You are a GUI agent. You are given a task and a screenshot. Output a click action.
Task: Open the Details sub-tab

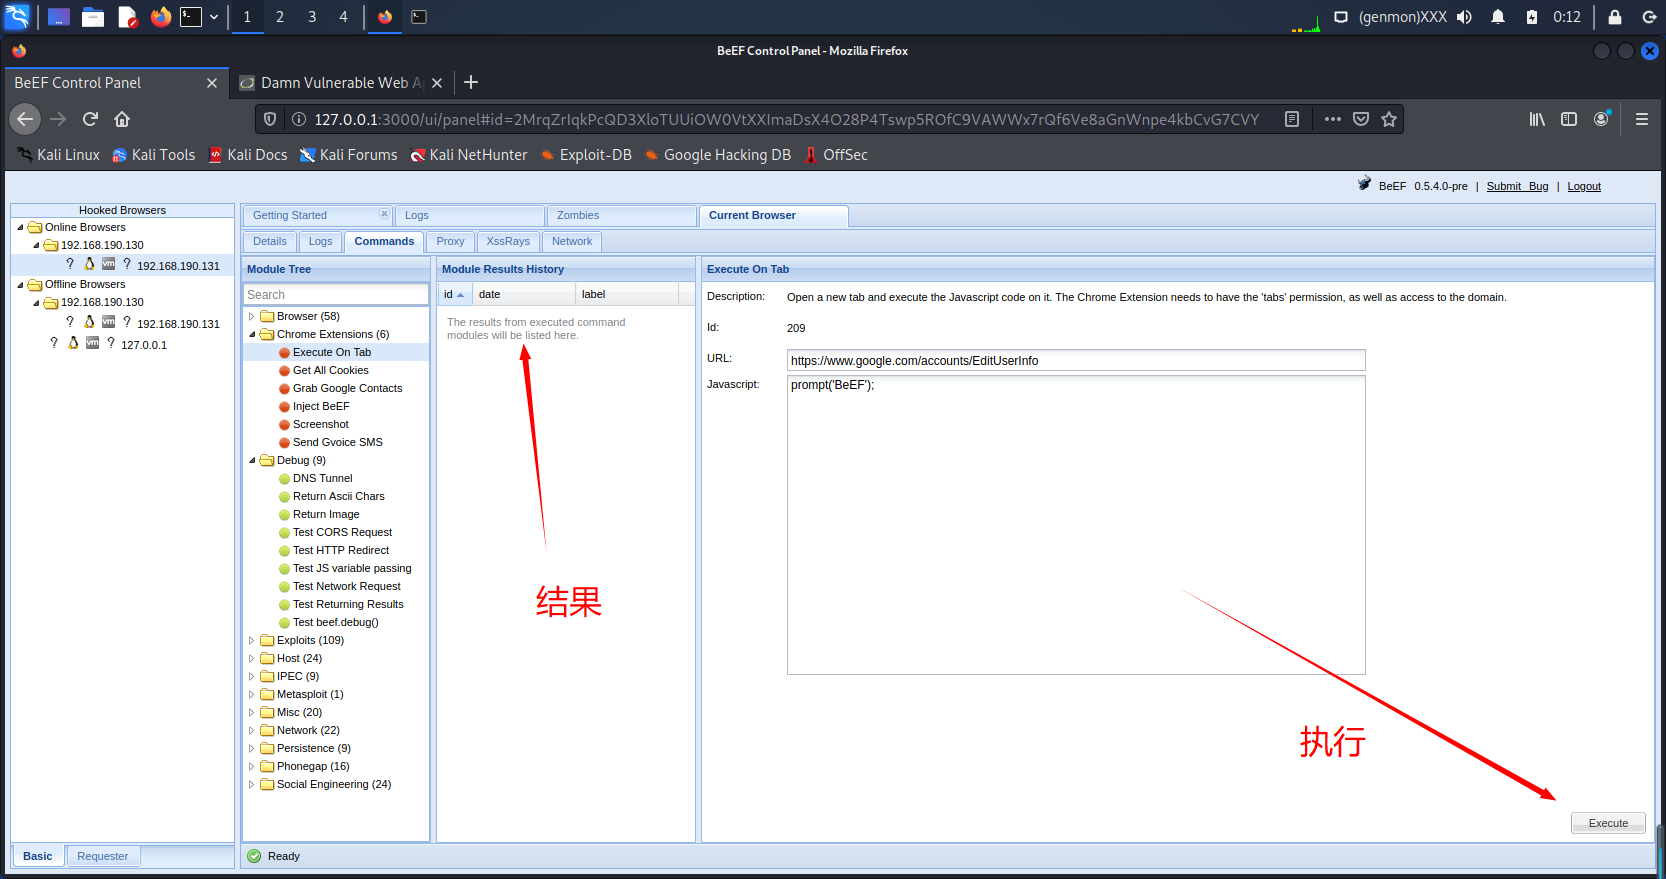click(x=270, y=241)
